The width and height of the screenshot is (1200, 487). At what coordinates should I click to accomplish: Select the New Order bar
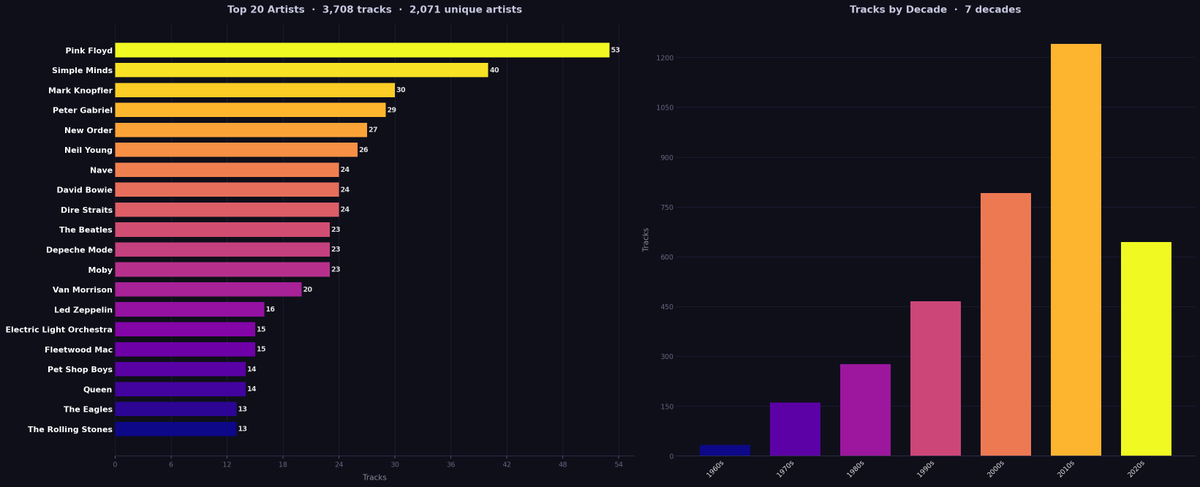(x=241, y=130)
